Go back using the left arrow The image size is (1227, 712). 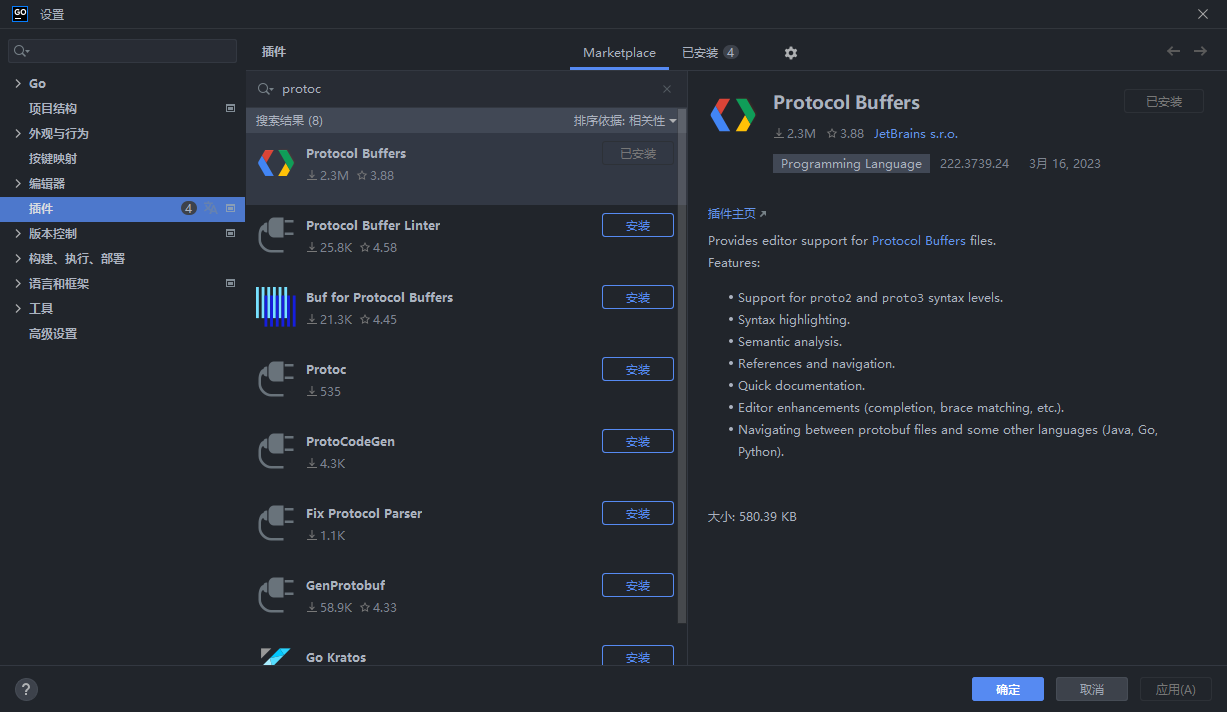[x=1173, y=51]
